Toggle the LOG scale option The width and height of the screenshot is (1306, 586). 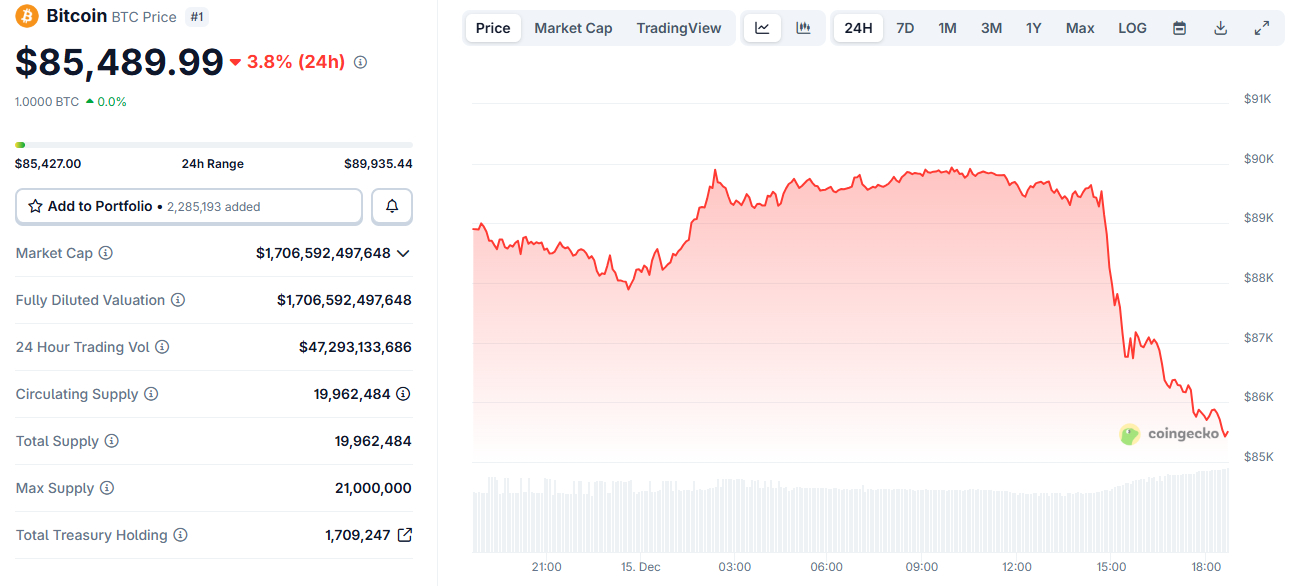(1132, 28)
